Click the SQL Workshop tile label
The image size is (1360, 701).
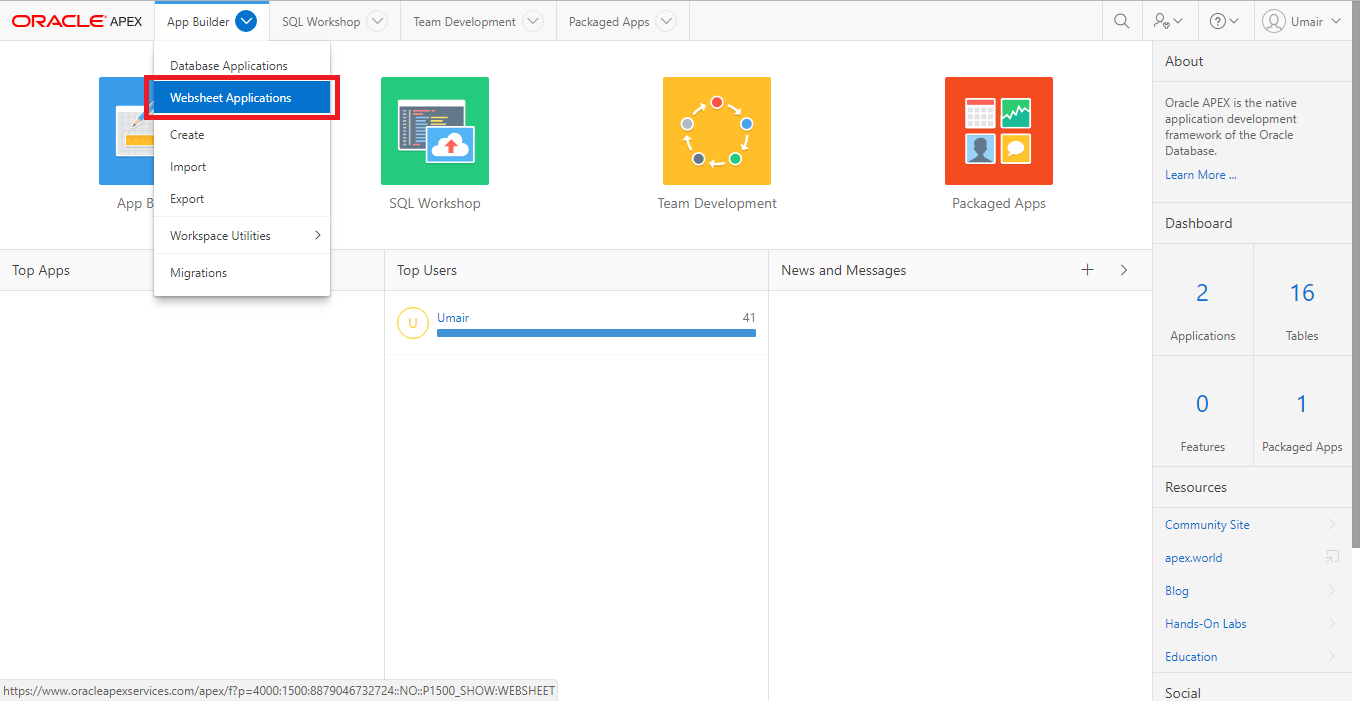click(x=435, y=203)
